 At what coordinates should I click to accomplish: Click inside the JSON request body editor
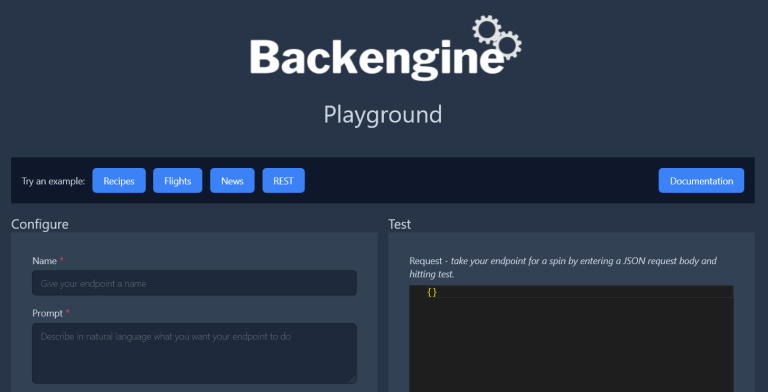(x=571, y=339)
